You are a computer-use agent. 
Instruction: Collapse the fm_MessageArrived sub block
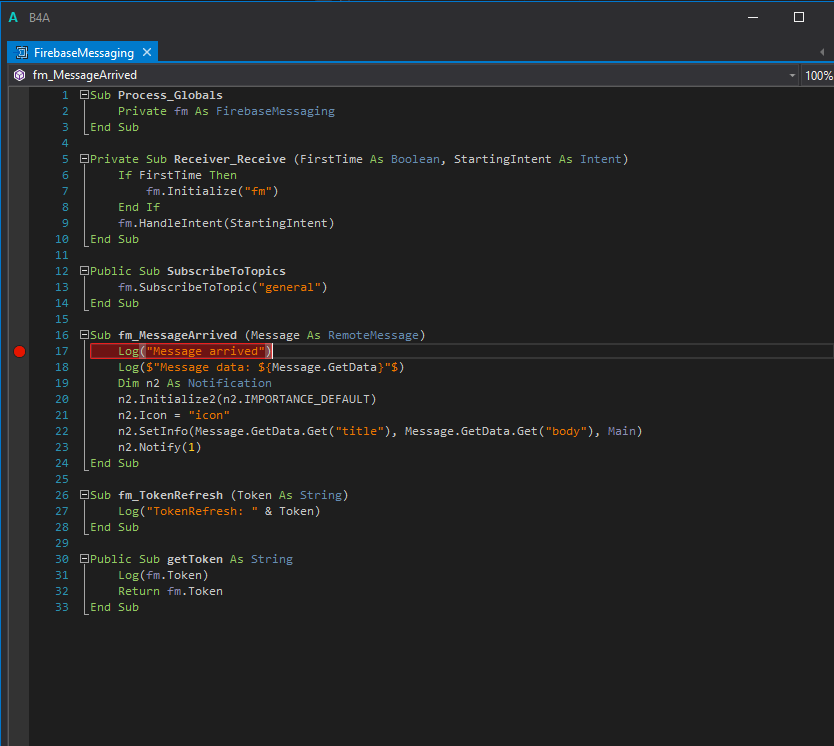(x=85, y=335)
